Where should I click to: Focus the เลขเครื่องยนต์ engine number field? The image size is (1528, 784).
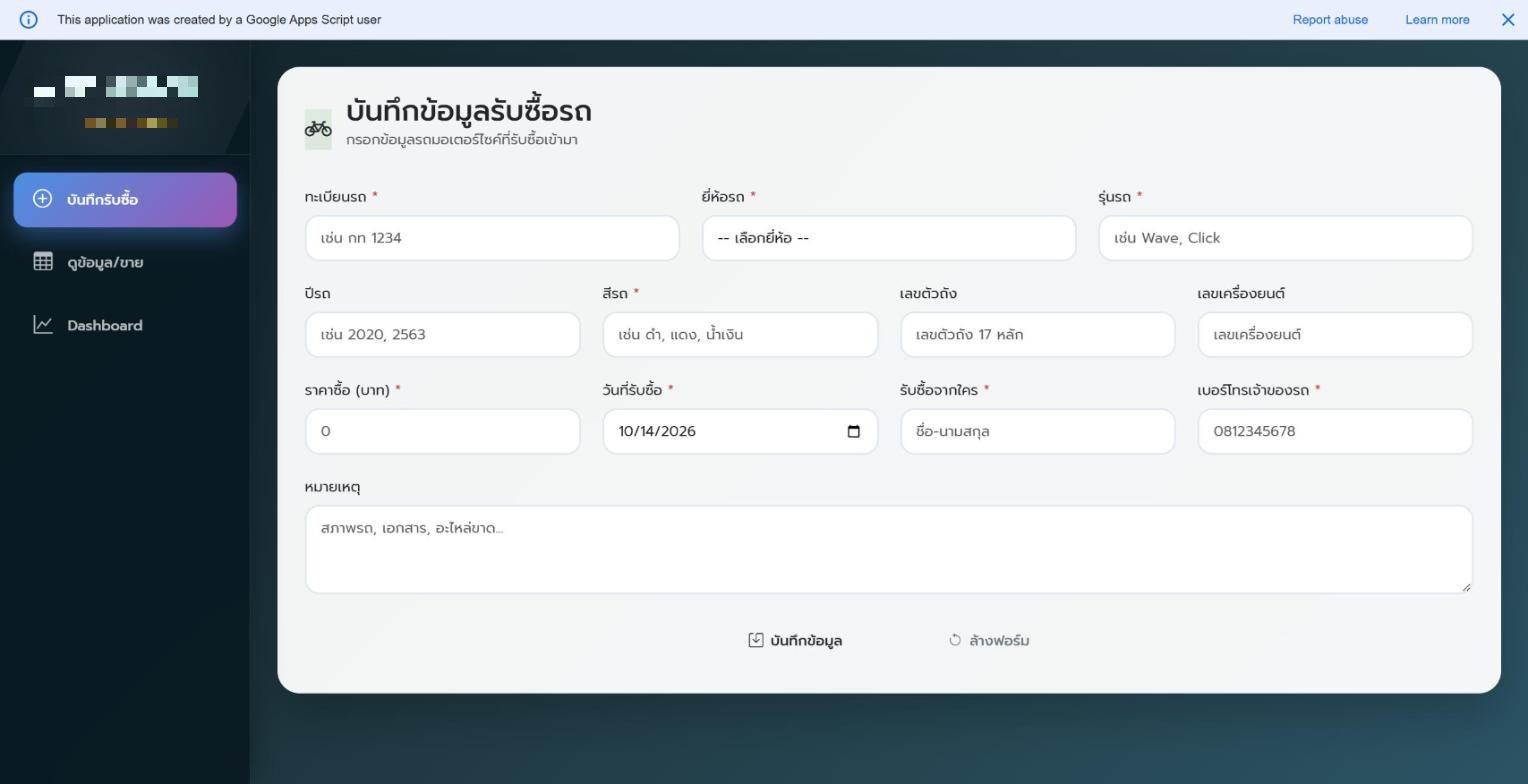pyautogui.click(x=1335, y=334)
